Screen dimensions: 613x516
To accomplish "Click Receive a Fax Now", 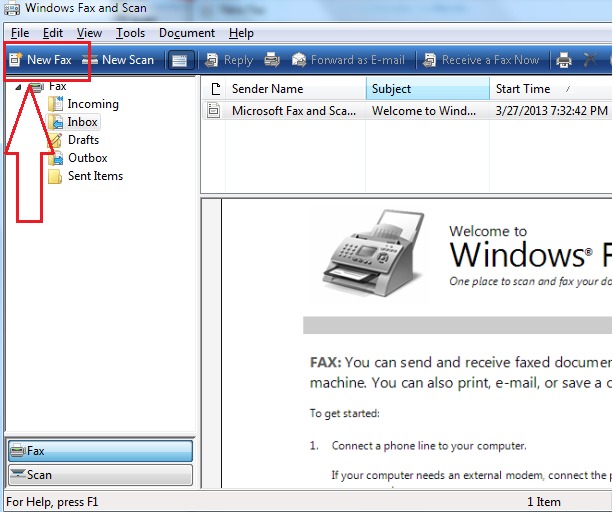I will click(481, 60).
